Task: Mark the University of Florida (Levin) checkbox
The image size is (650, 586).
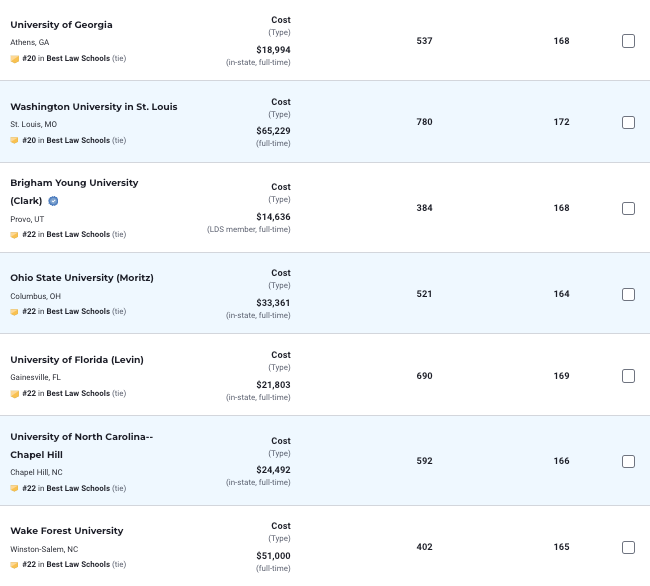Action: [x=628, y=377]
